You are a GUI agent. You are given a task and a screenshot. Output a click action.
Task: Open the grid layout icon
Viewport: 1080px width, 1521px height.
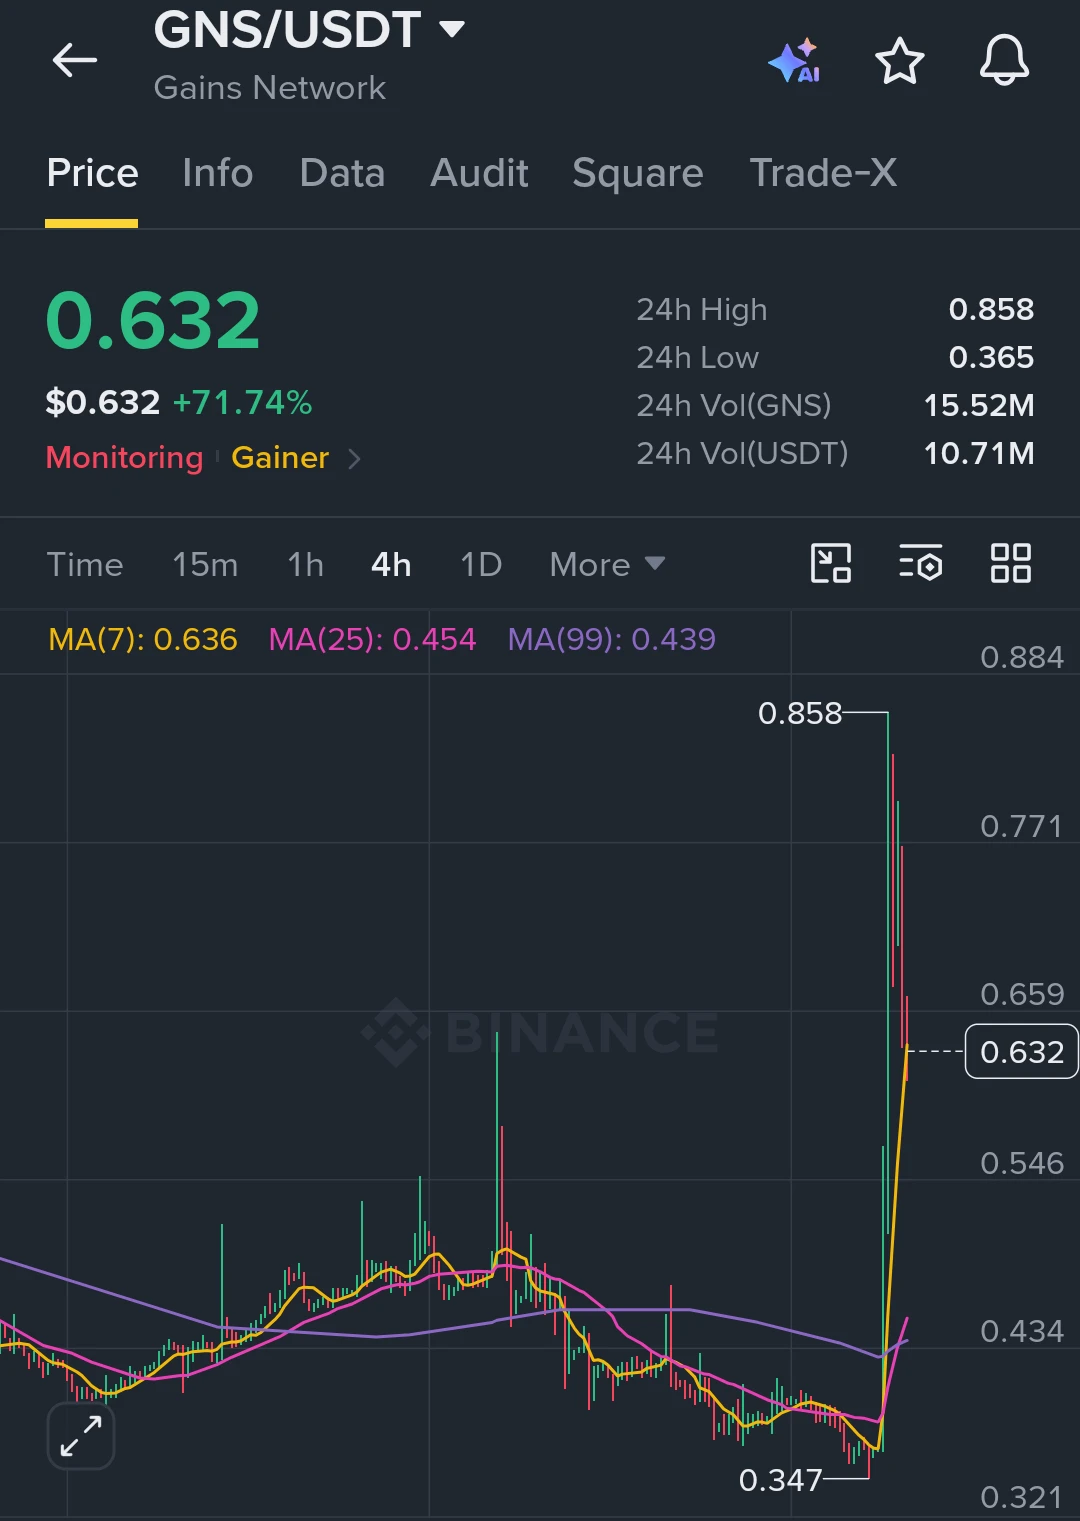point(1010,563)
